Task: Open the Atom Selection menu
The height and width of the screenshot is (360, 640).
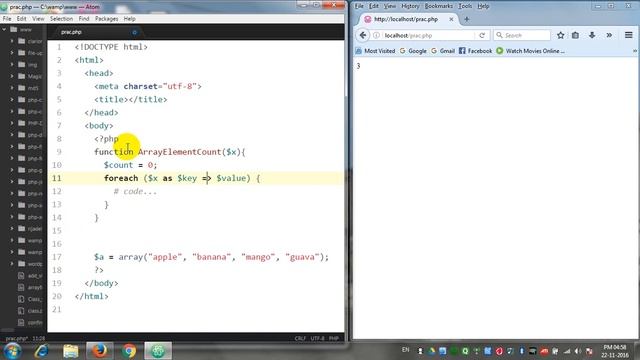Action: click(x=61, y=19)
